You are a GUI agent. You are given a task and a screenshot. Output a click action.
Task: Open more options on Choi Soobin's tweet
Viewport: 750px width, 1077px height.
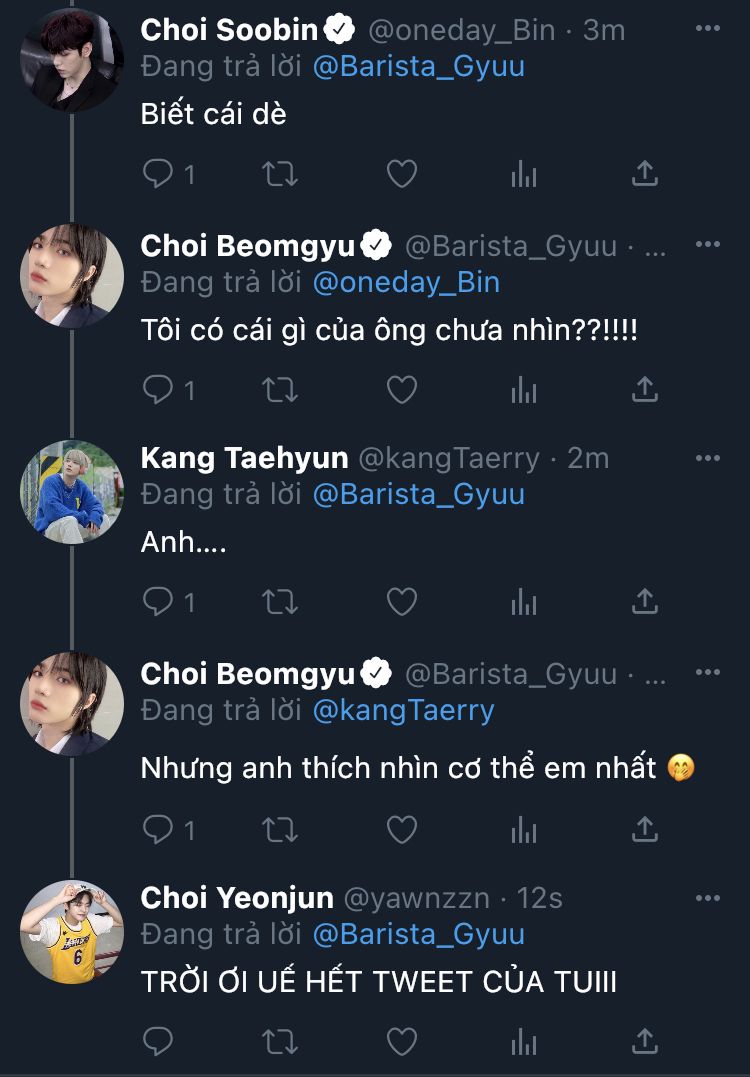[x=707, y=29]
